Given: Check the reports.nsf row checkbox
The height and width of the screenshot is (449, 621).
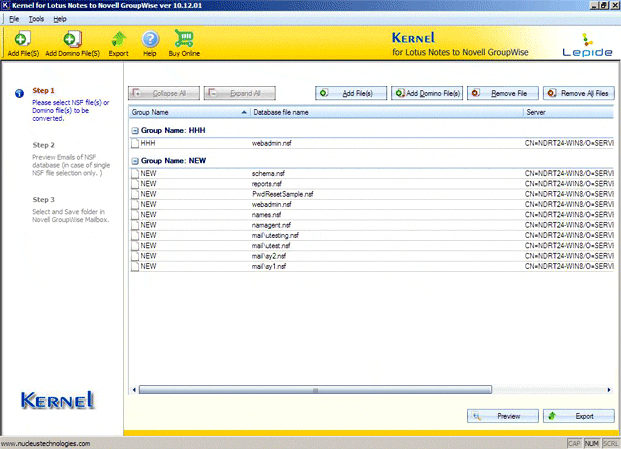Looking at the screenshot, I should pos(135,184).
